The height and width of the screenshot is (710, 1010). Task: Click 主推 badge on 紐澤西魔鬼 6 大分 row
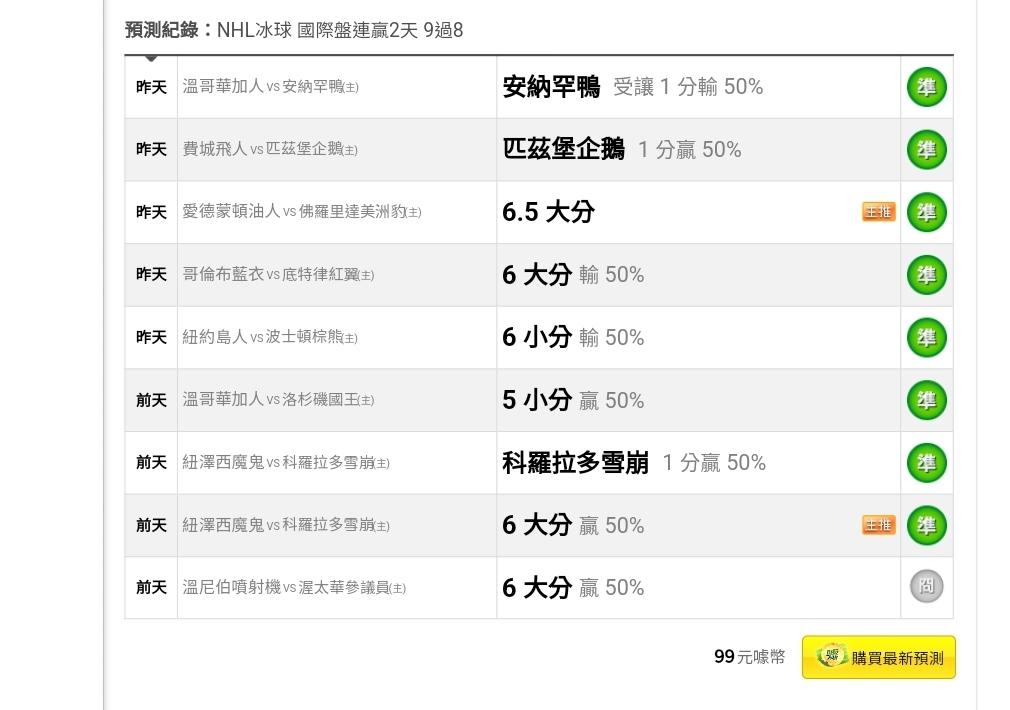click(879, 525)
